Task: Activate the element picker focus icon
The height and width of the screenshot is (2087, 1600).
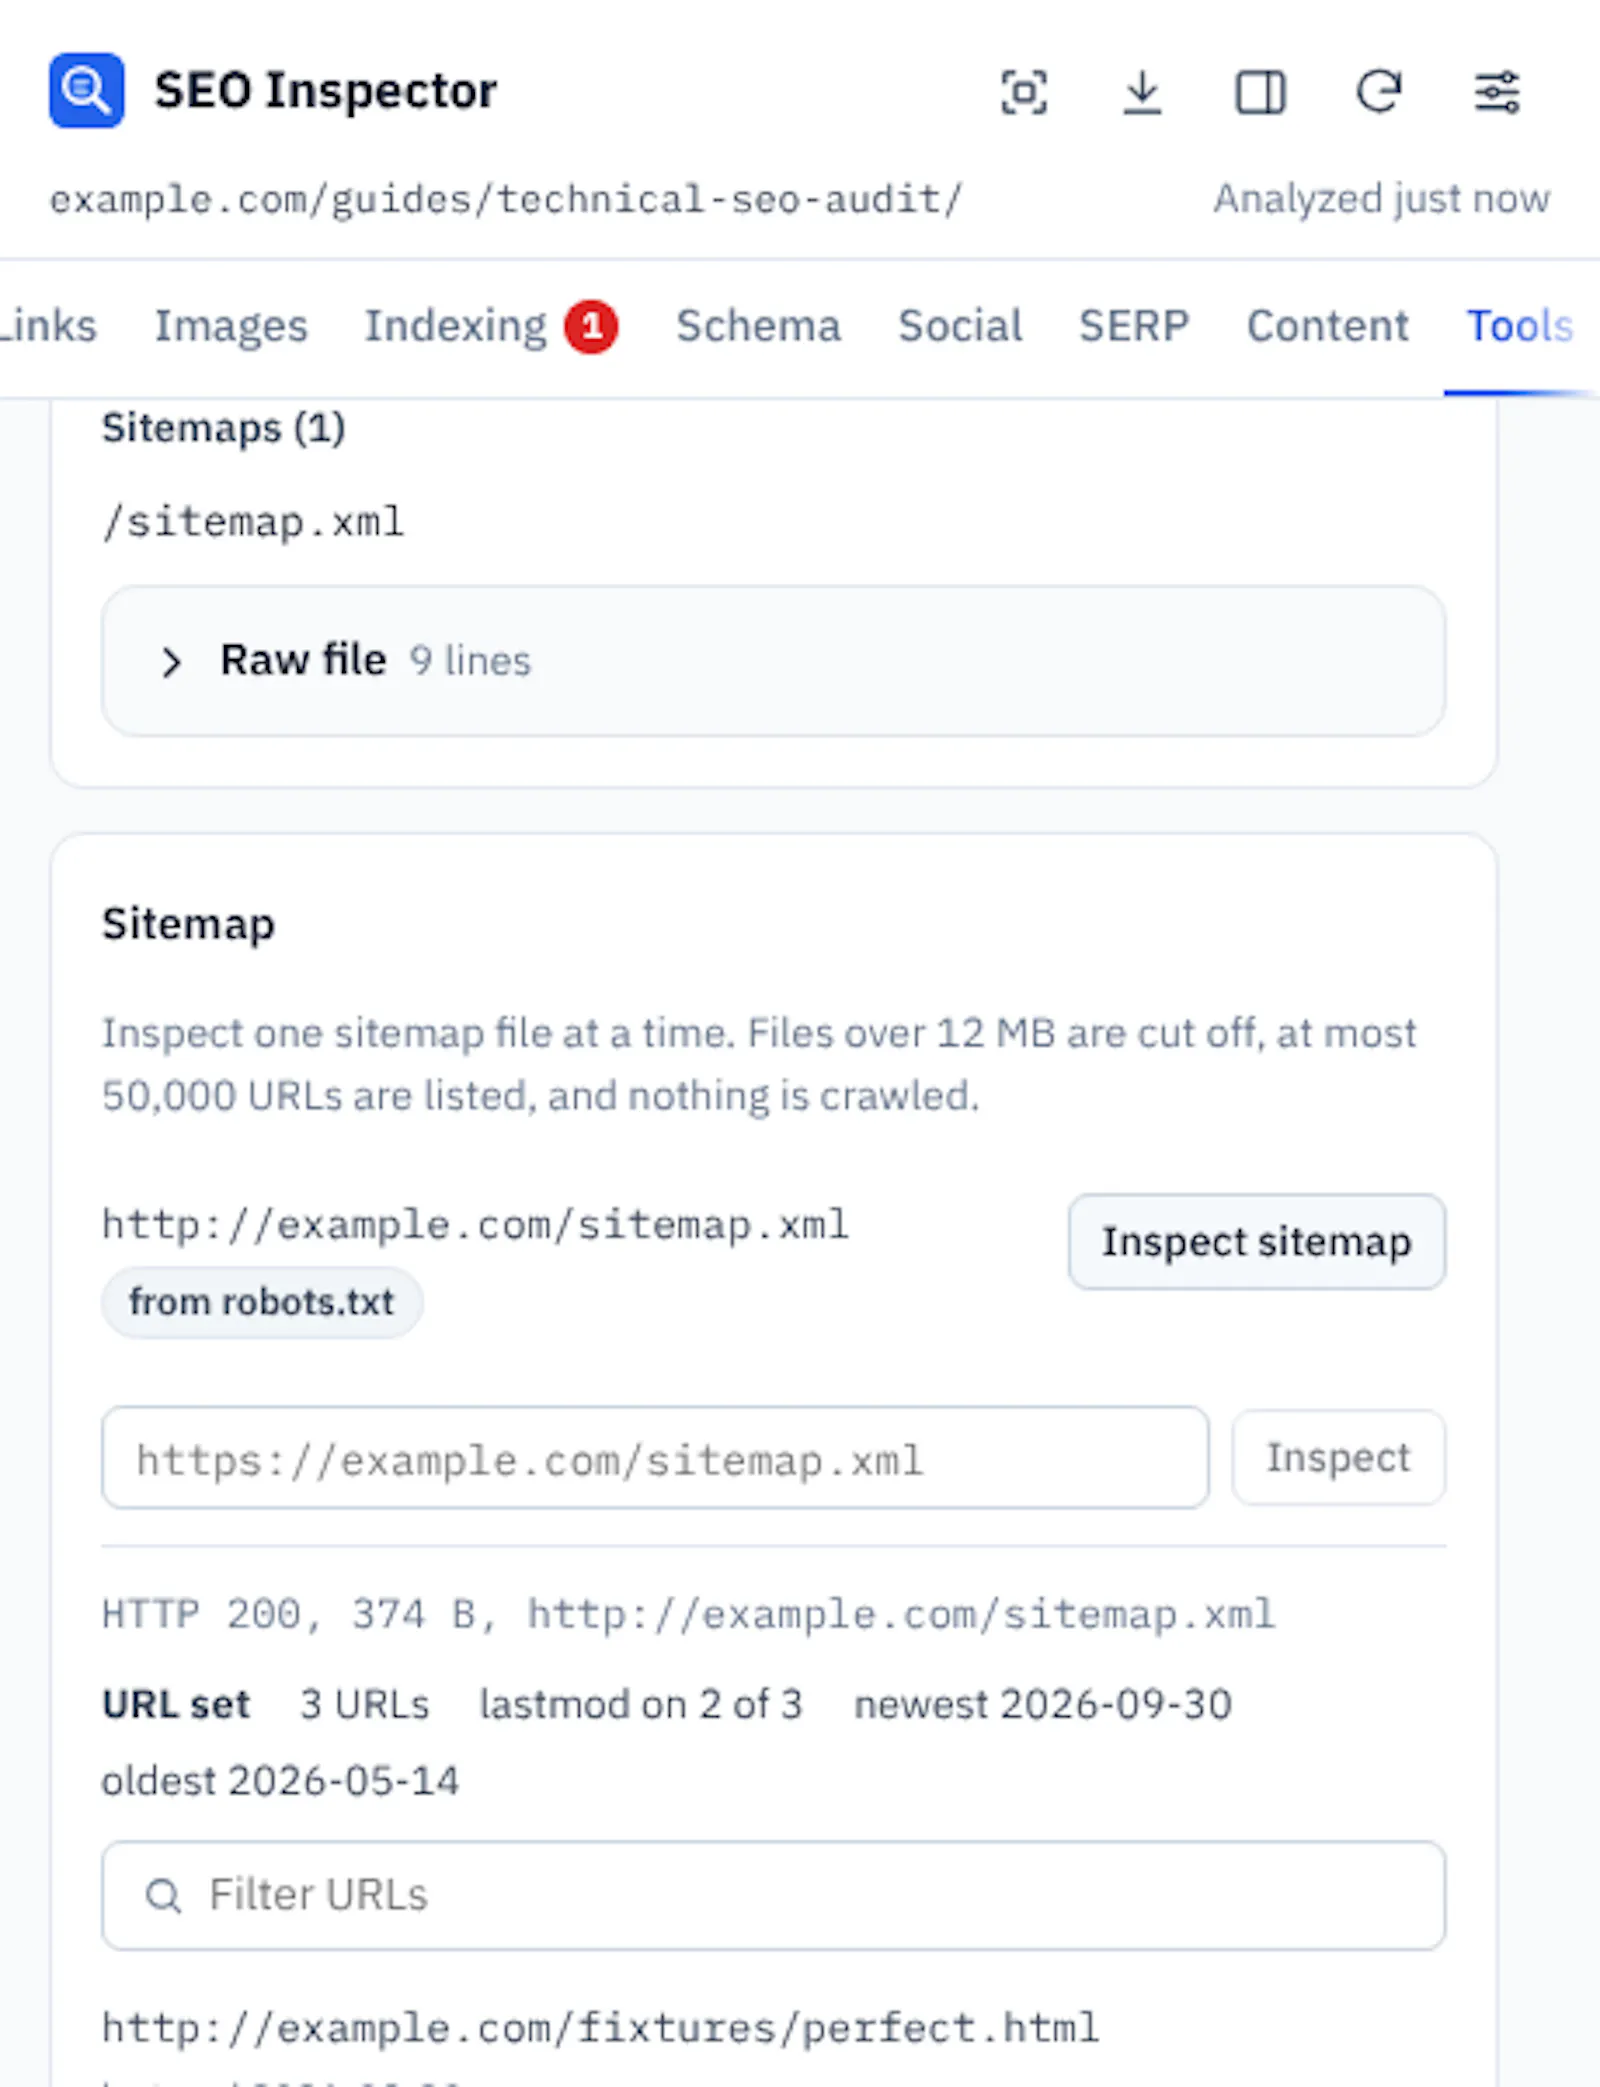Action: pos(1024,93)
